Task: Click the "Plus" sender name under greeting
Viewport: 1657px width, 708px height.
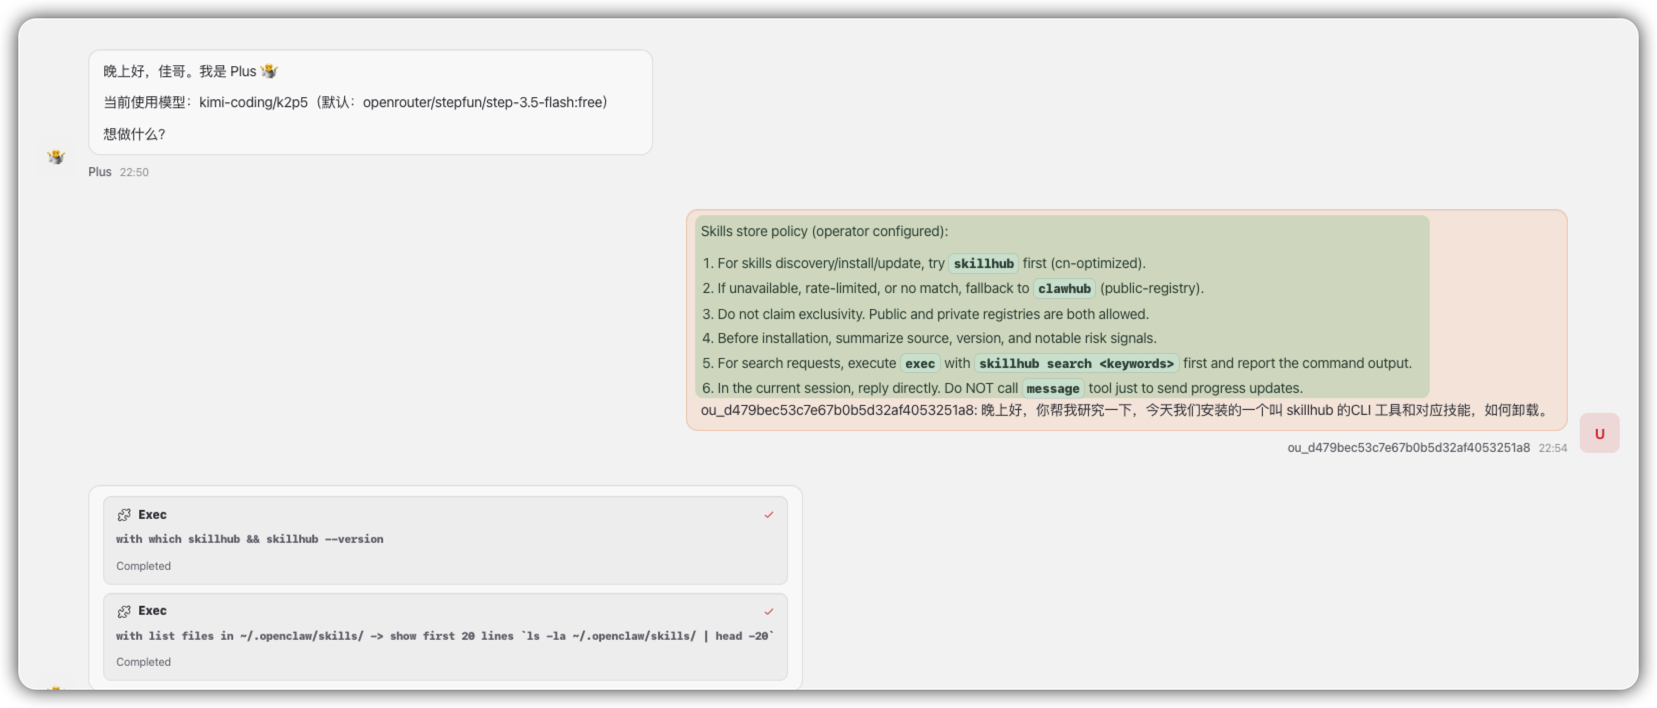Action: (x=100, y=172)
